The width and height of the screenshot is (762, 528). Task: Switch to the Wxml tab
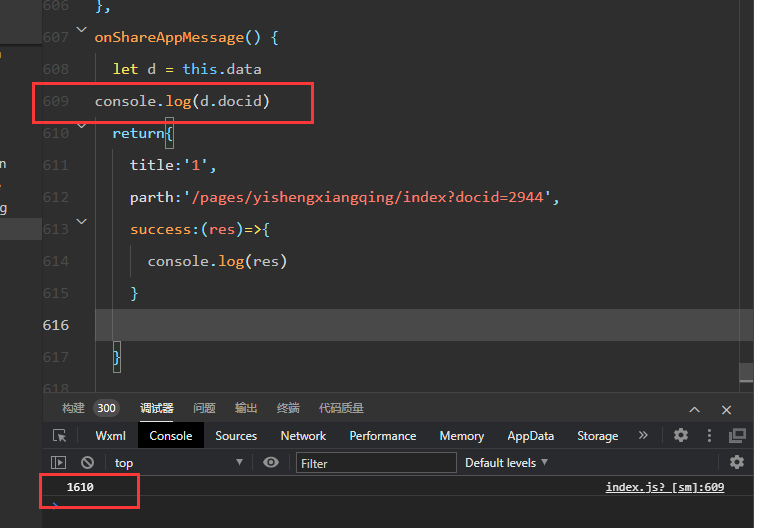(110, 436)
